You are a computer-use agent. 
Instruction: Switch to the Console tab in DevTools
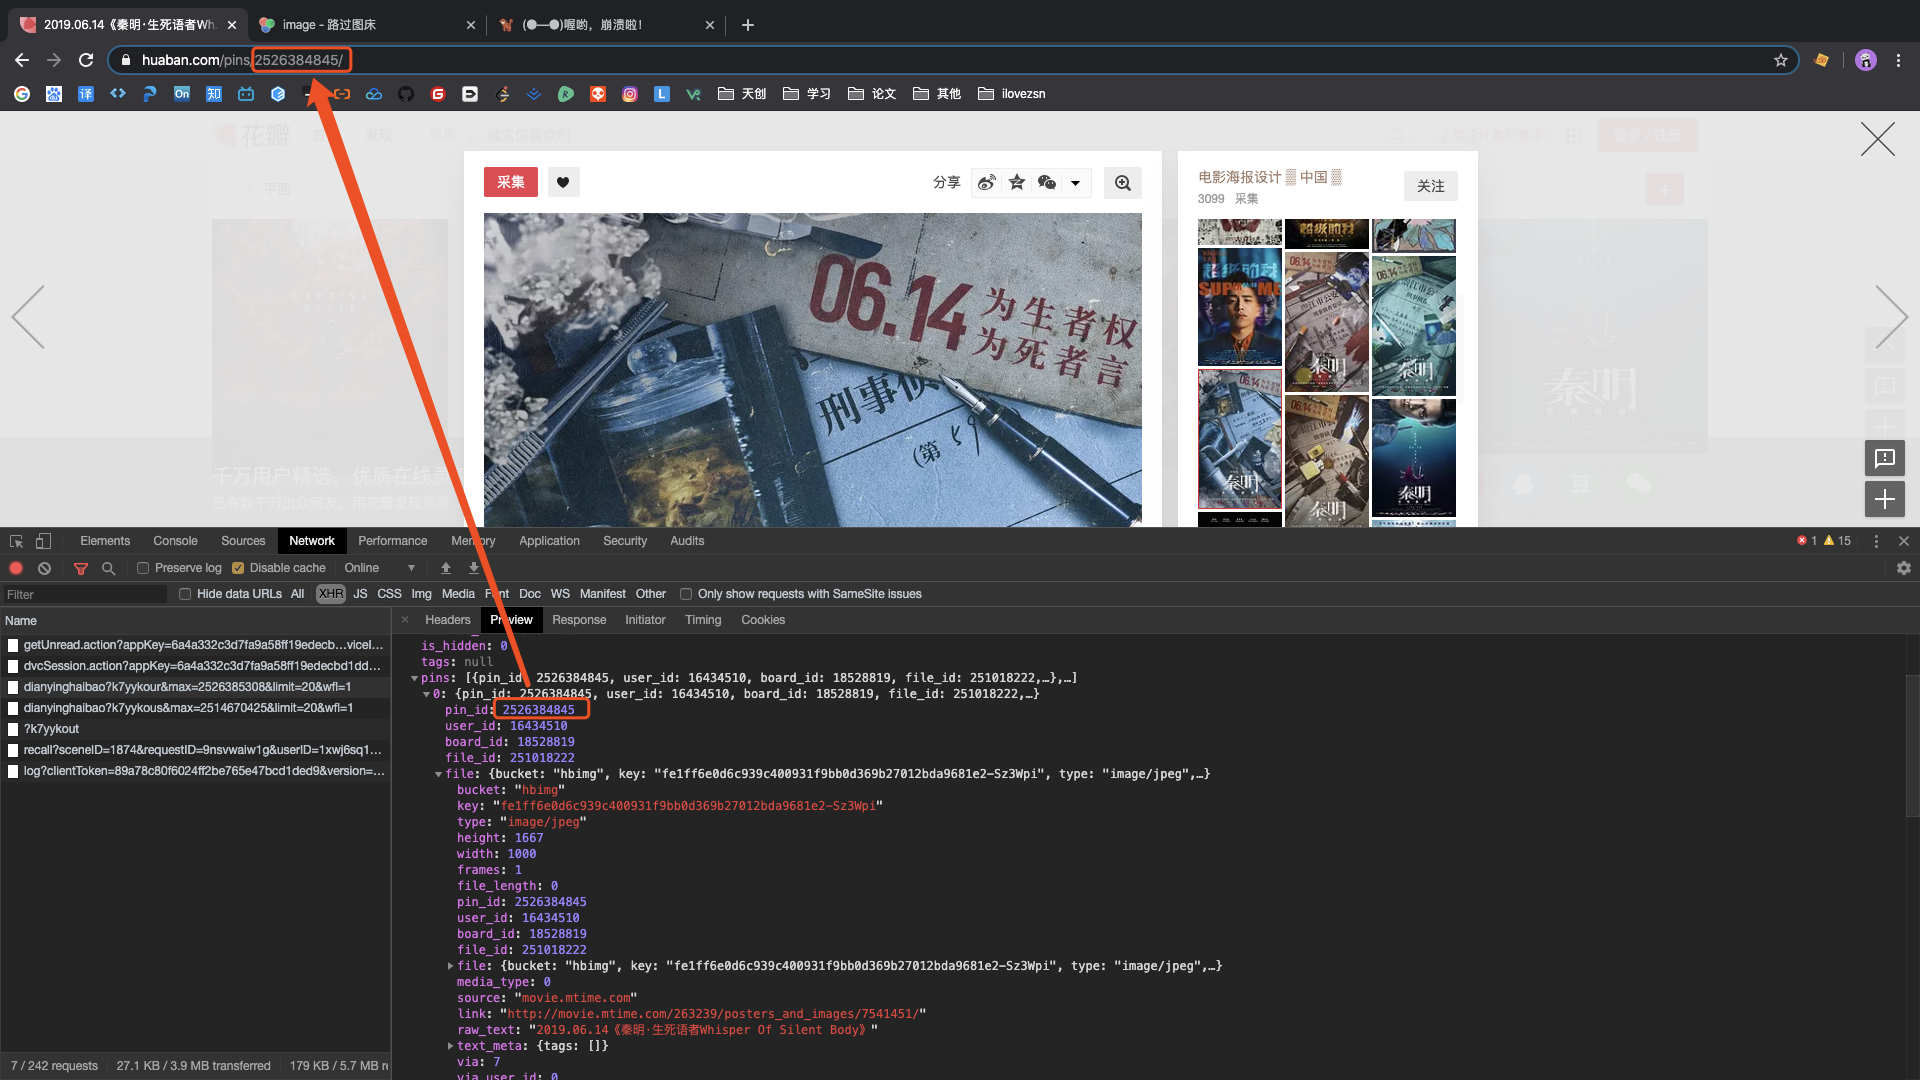(175, 541)
